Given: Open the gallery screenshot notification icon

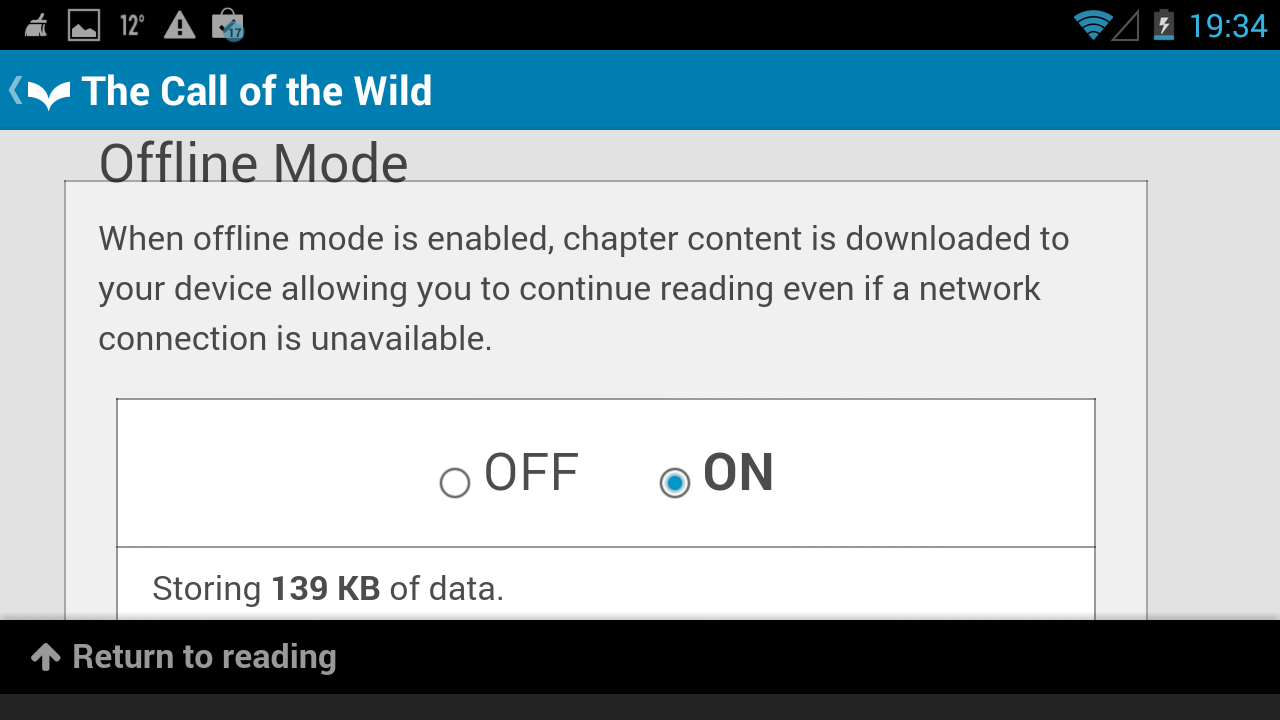Looking at the screenshot, I should tap(83, 23).
